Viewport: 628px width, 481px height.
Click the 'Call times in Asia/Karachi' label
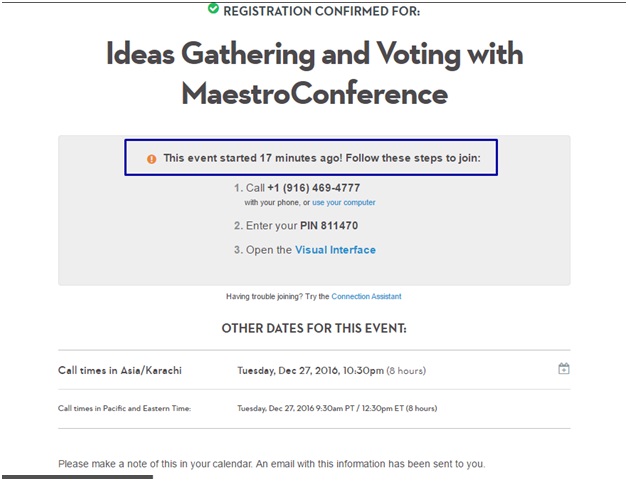tap(120, 370)
